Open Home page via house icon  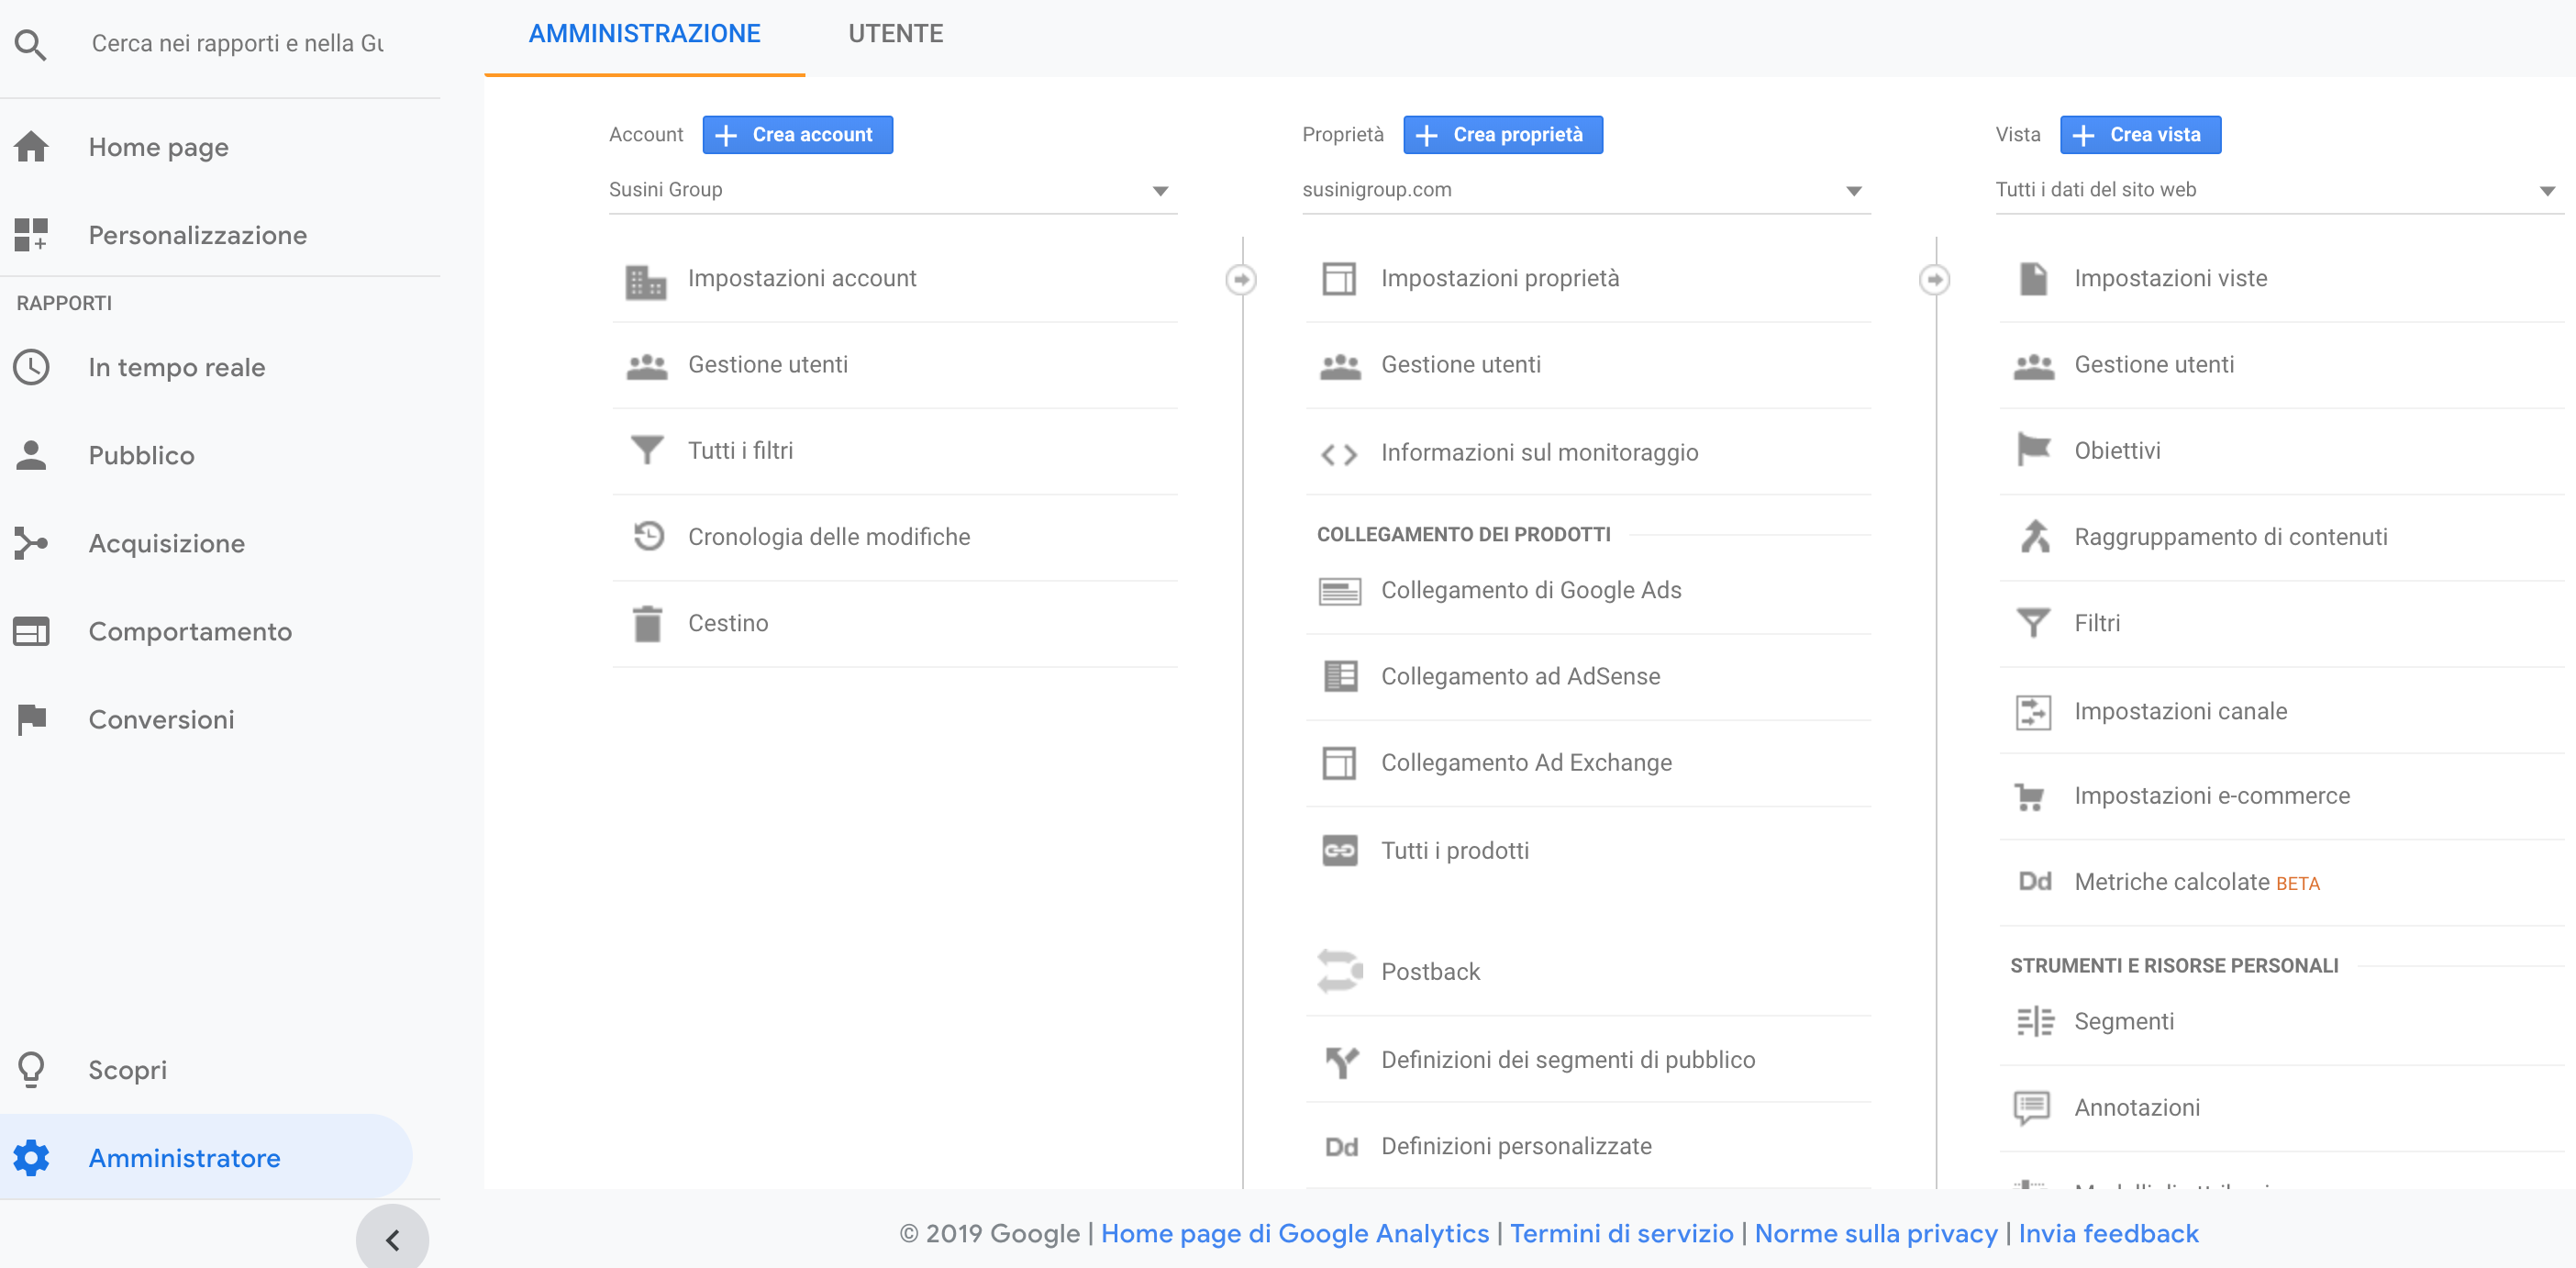pos(31,147)
